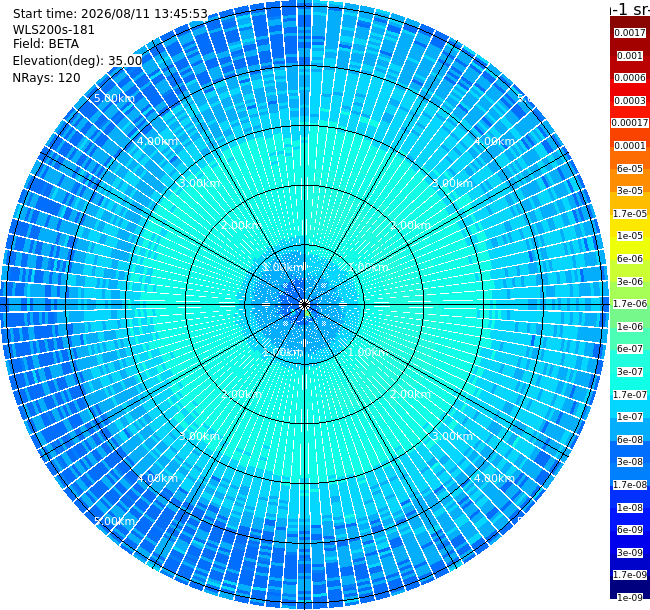Image resolution: width=650 pixels, height=610 pixels.
Task: Click the Field: BETA label
Action: pyautogui.click(x=46, y=44)
